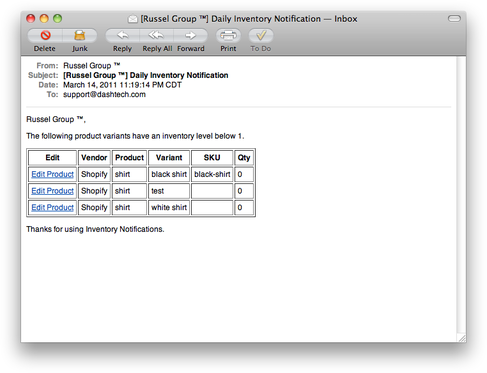The image size is (487, 373).
Task: Click the black shirt variant cell
Action: point(169,174)
